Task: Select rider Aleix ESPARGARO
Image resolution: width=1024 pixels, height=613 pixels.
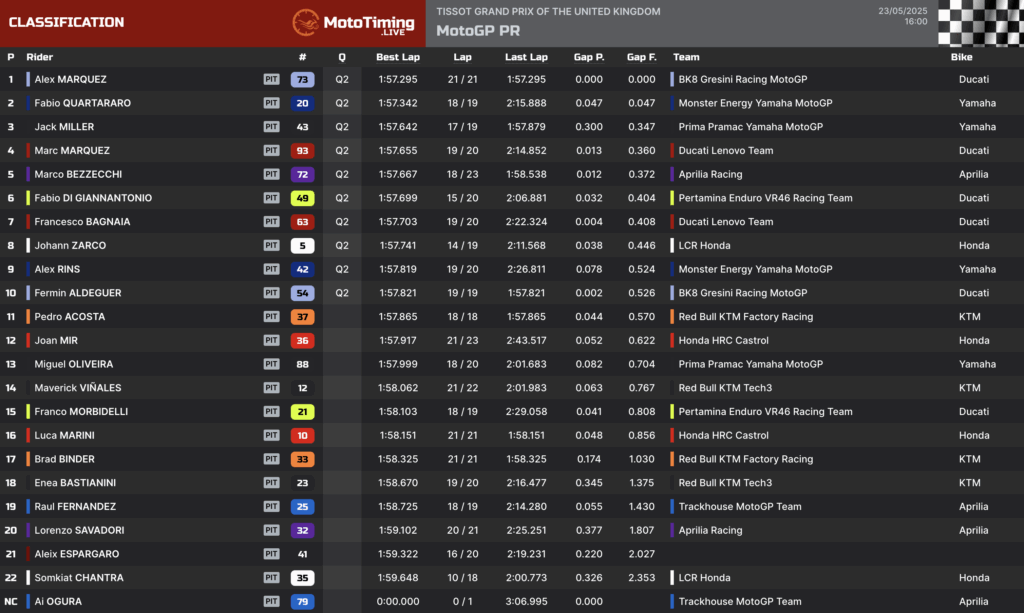Action: (76, 554)
